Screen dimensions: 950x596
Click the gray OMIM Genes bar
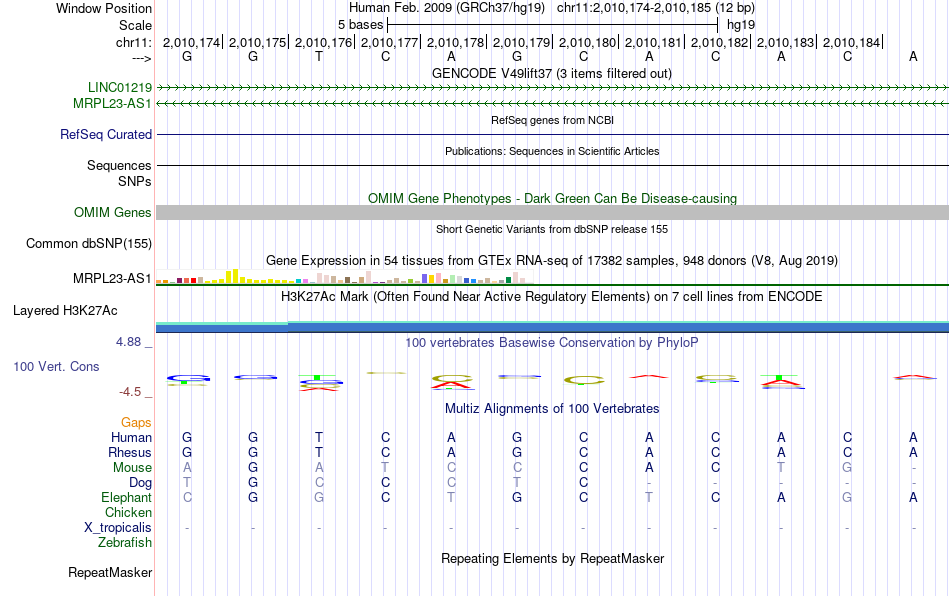coord(553,213)
